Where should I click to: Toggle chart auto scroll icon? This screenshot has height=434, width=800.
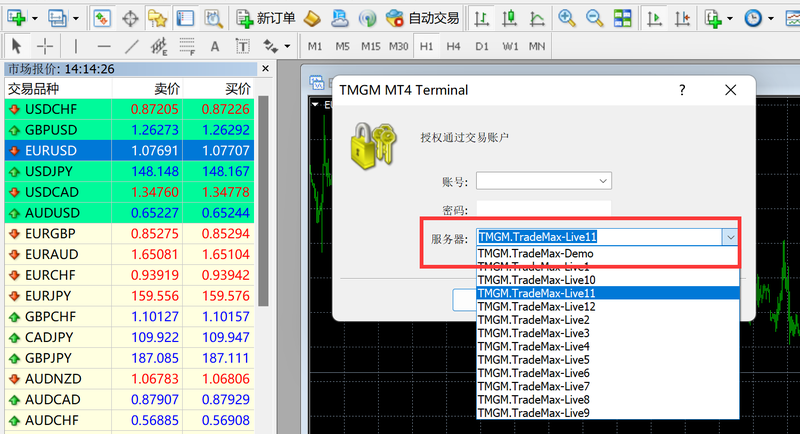click(x=654, y=19)
